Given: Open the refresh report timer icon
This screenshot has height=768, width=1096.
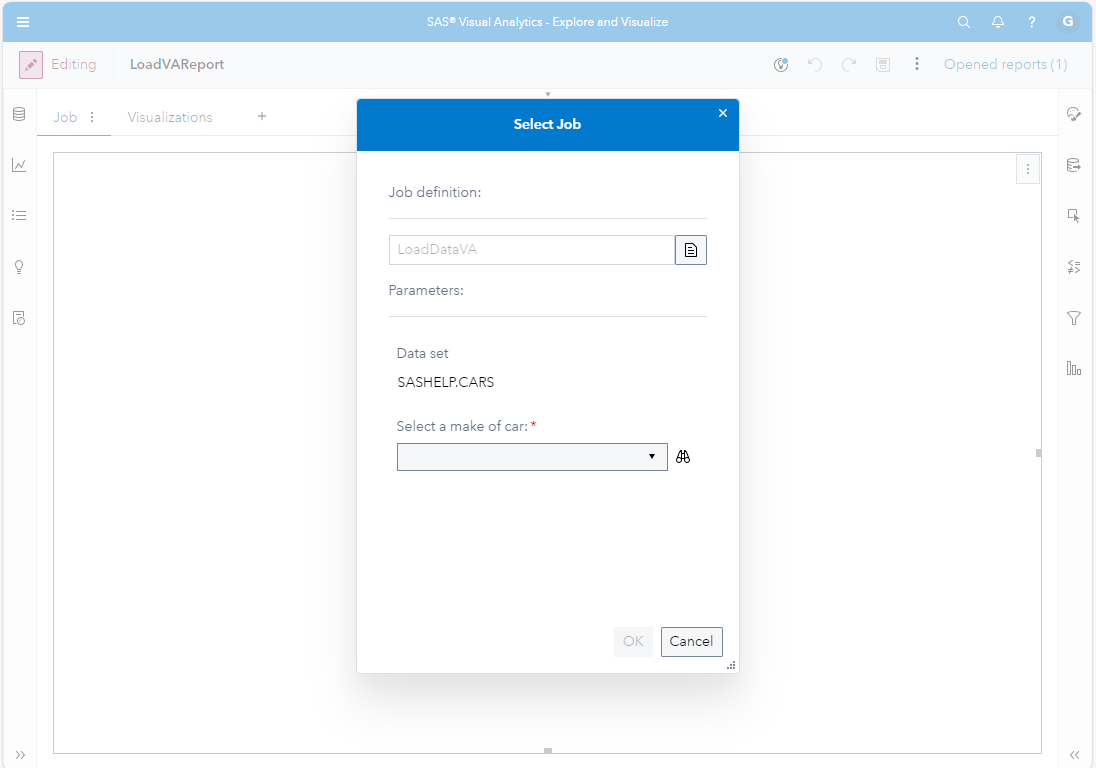Looking at the screenshot, I should tap(781, 63).
